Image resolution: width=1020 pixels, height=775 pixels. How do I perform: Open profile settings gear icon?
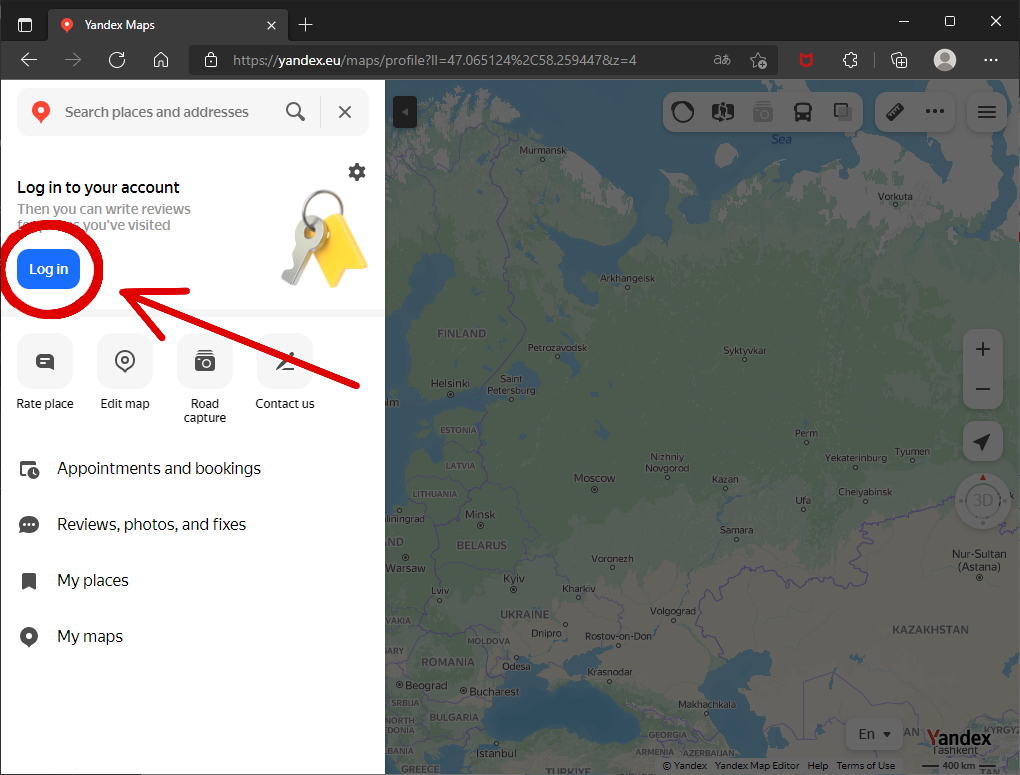(x=356, y=172)
